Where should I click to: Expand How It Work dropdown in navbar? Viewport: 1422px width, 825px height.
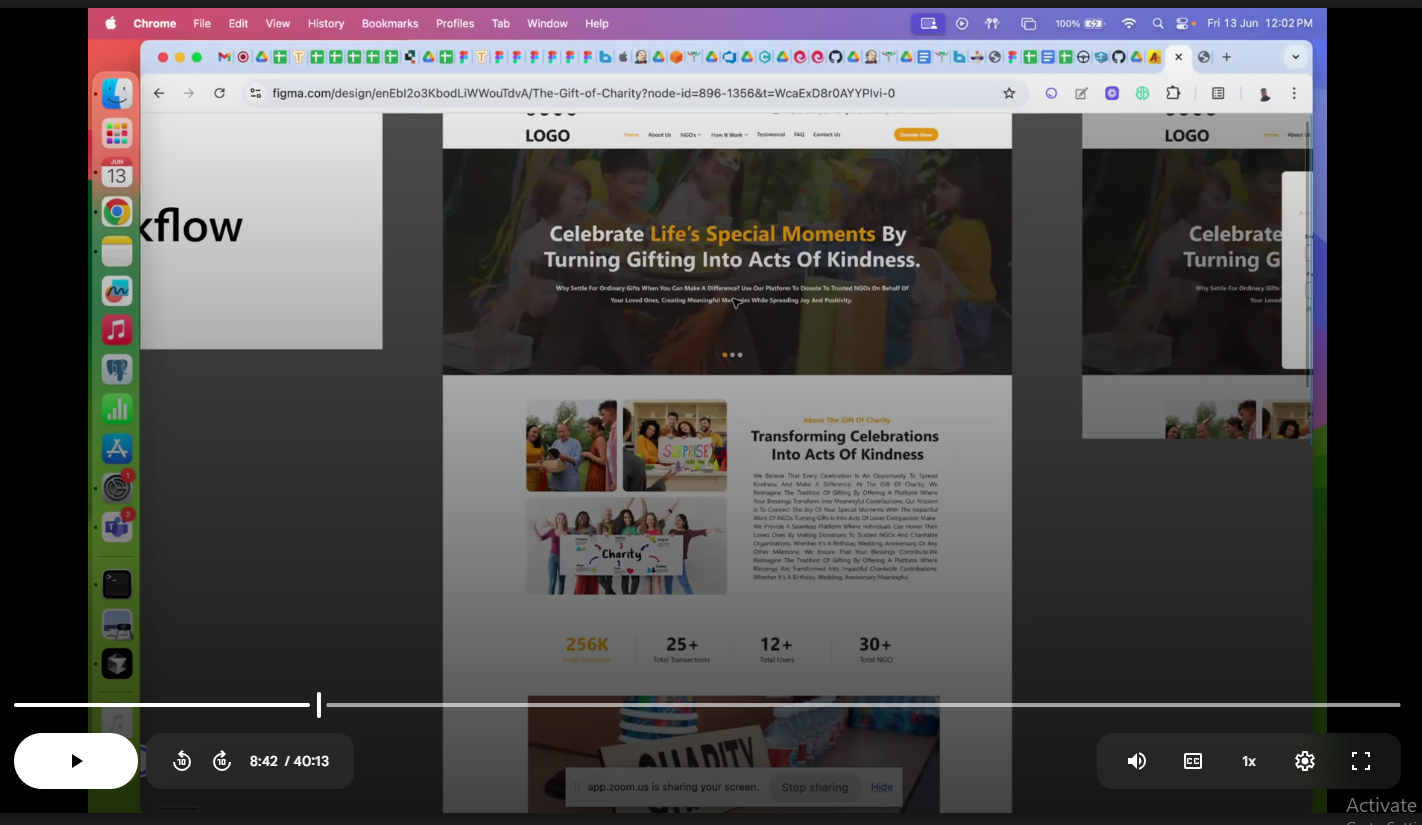730,134
